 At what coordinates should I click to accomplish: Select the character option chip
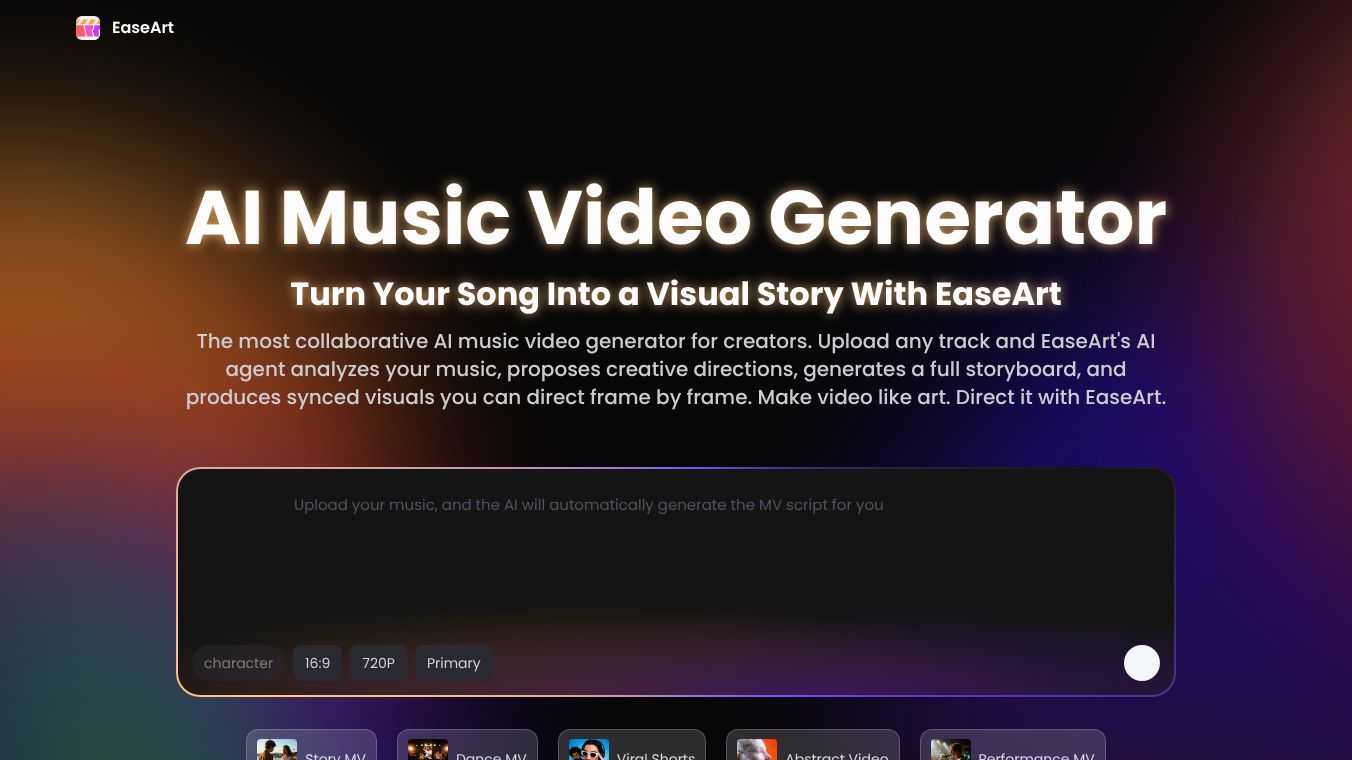(238, 663)
